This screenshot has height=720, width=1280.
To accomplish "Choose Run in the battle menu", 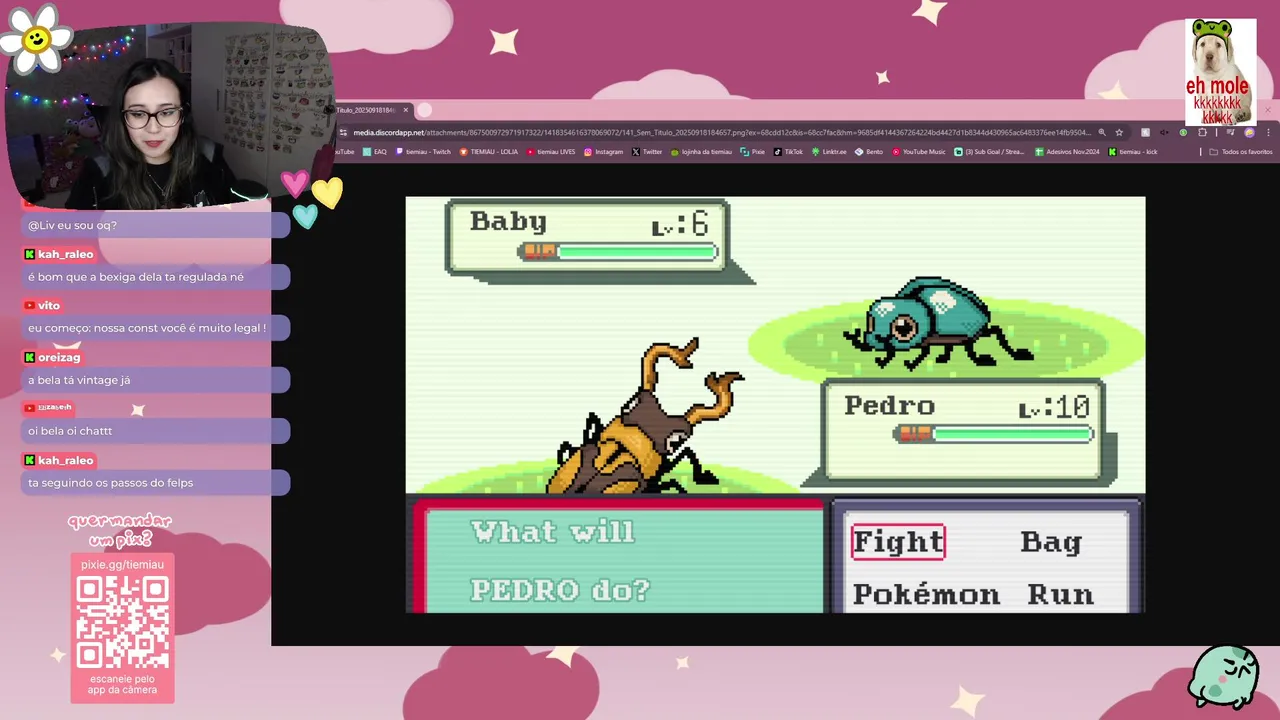I will pos(1060,594).
